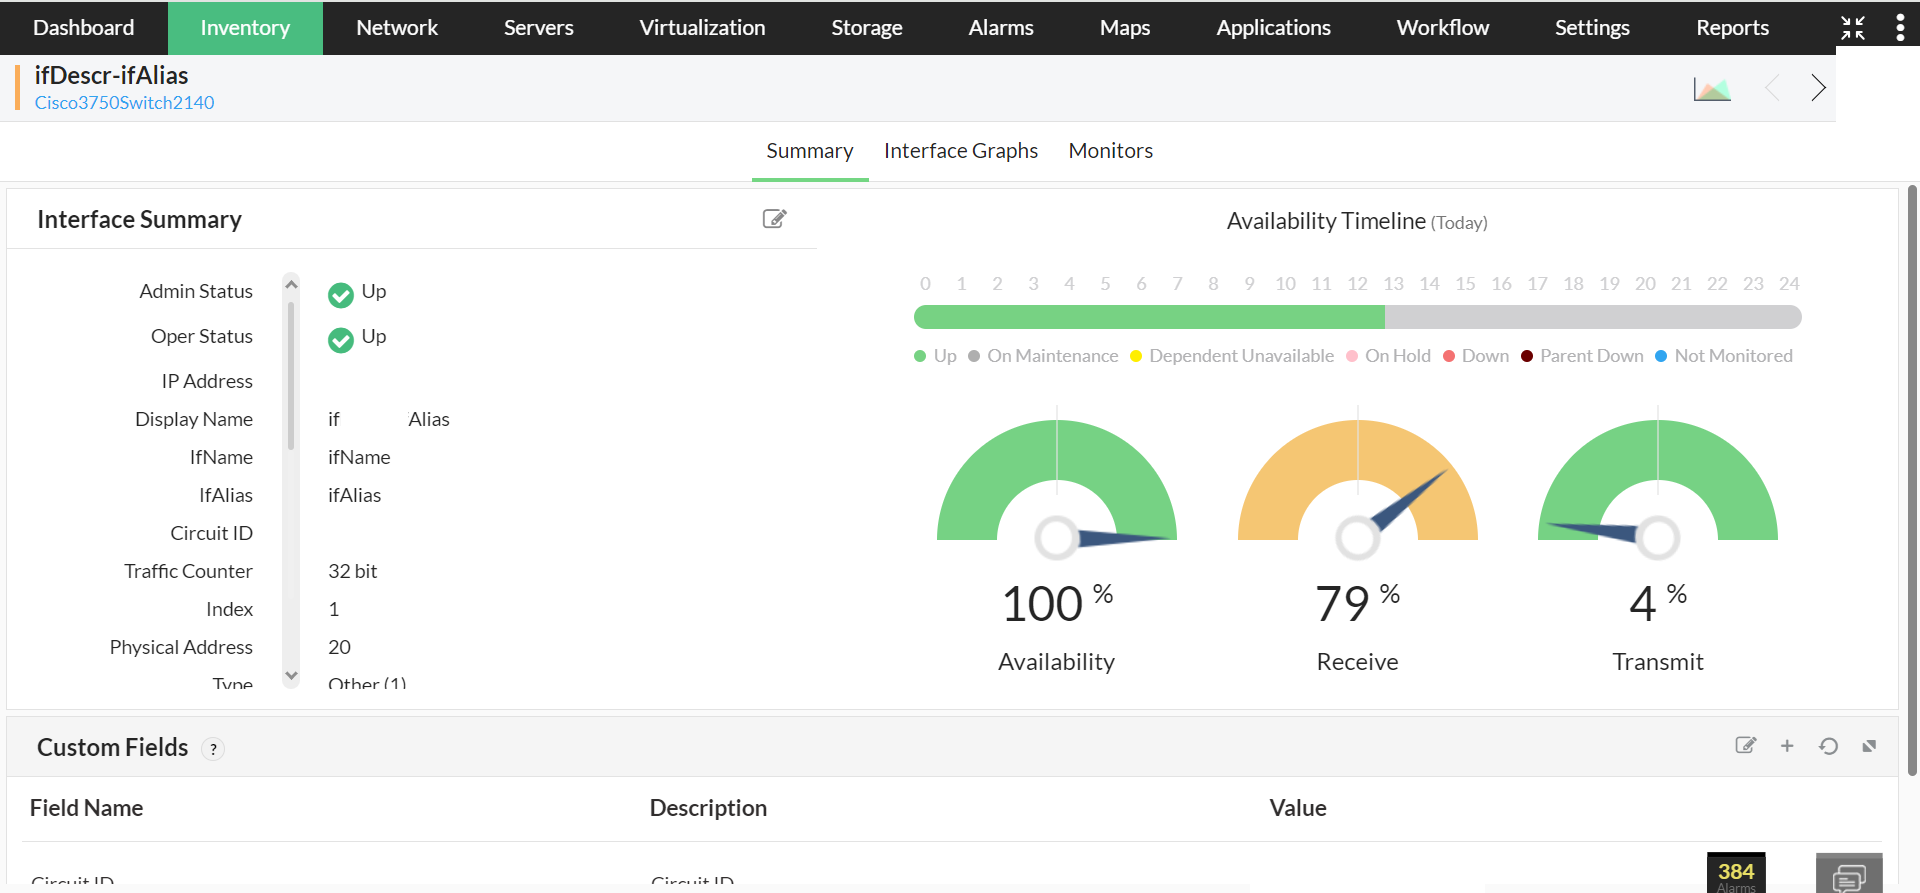The width and height of the screenshot is (1920, 893).
Task: Open Custom Fields help tooltip
Action: pyautogui.click(x=213, y=749)
